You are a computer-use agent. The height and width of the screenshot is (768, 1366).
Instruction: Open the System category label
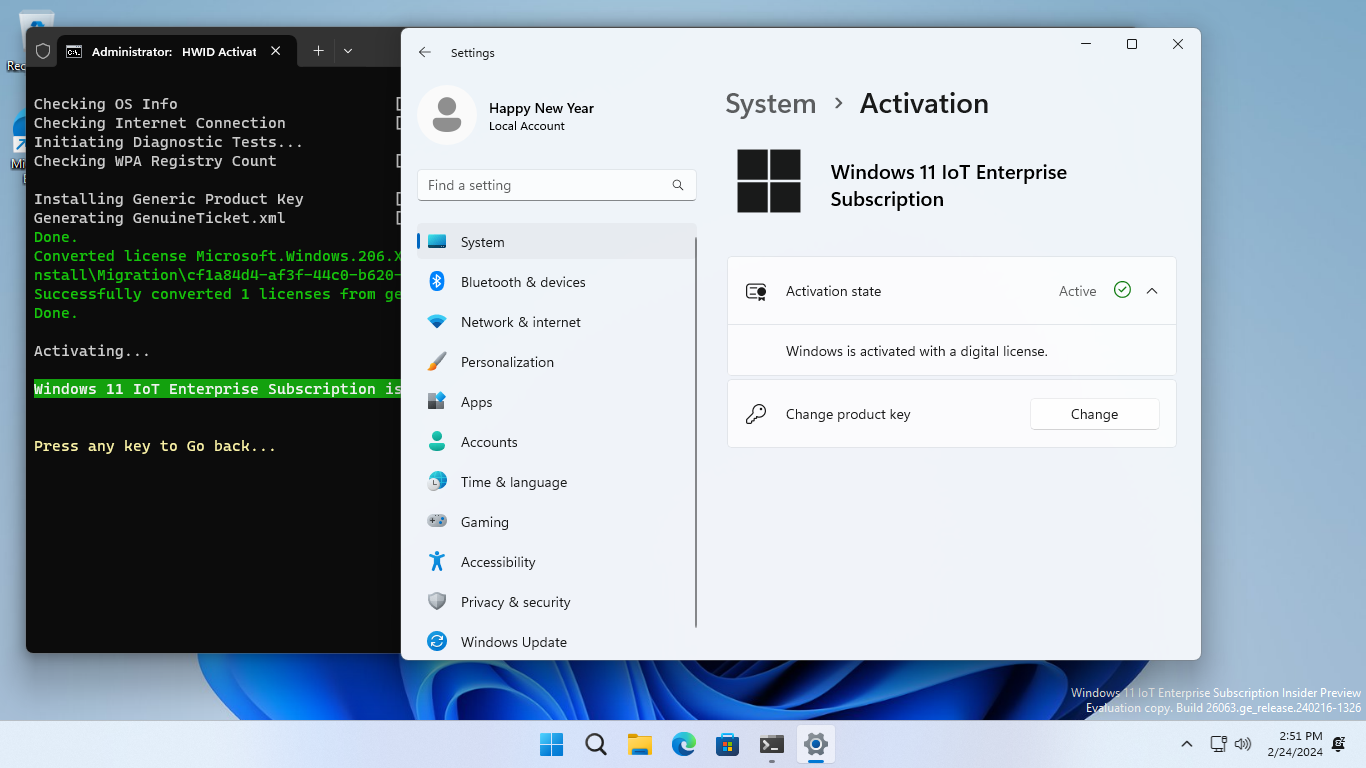482,242
